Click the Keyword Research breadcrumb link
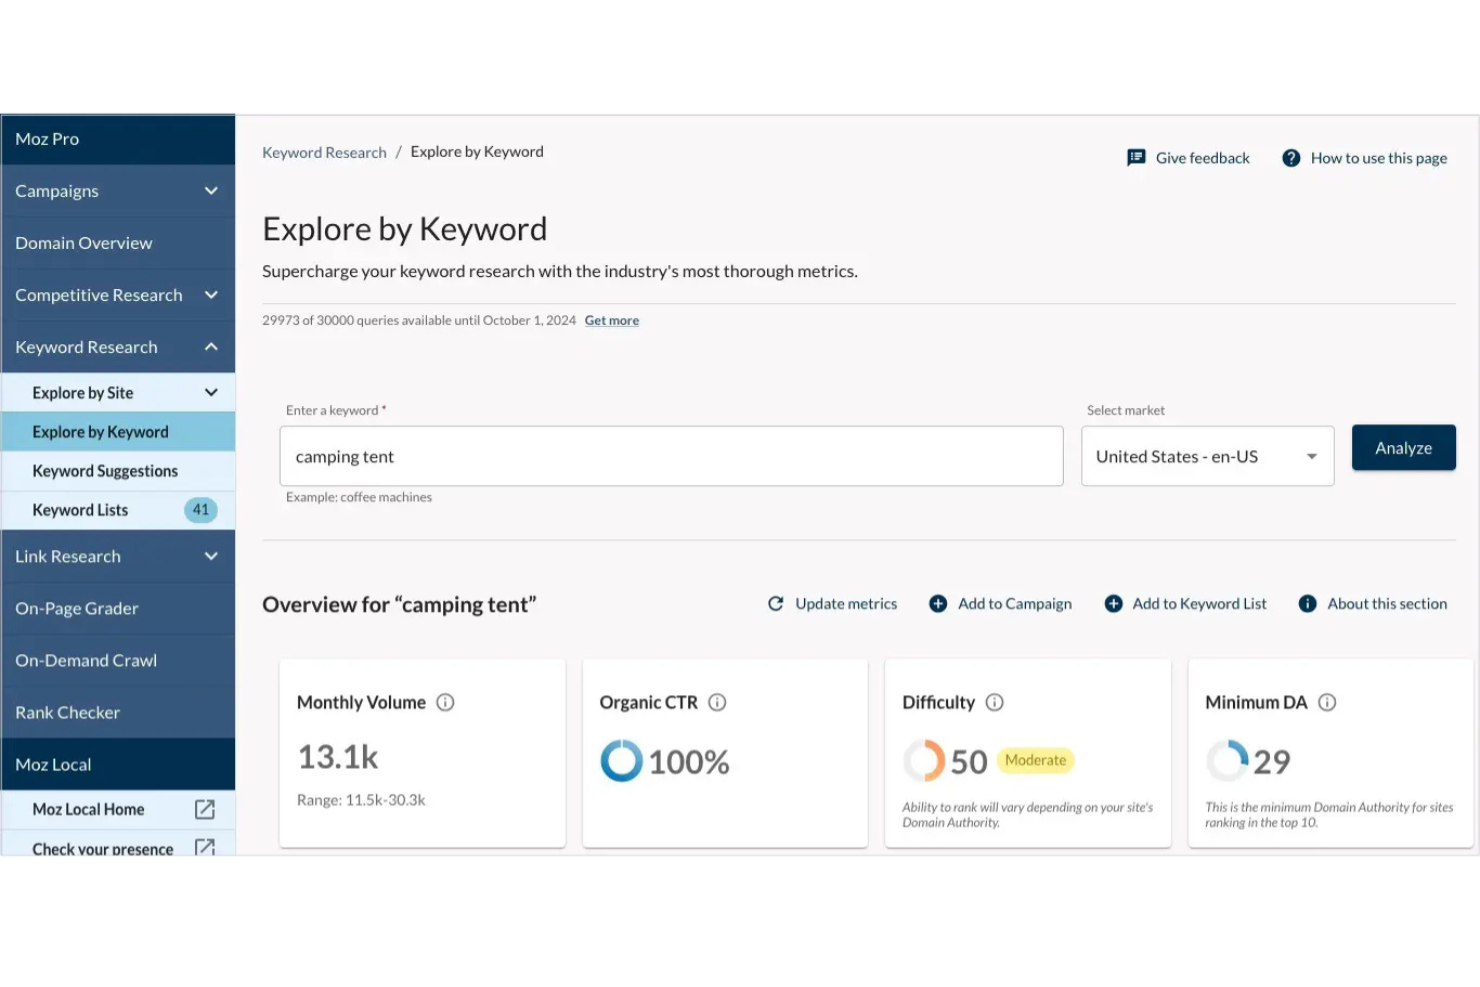 click(324, 152)
